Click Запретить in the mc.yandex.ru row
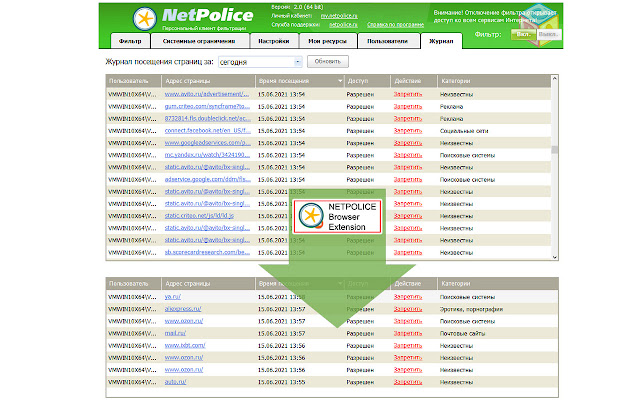Viewport: 640px width, 400px height. coord(408,155)
